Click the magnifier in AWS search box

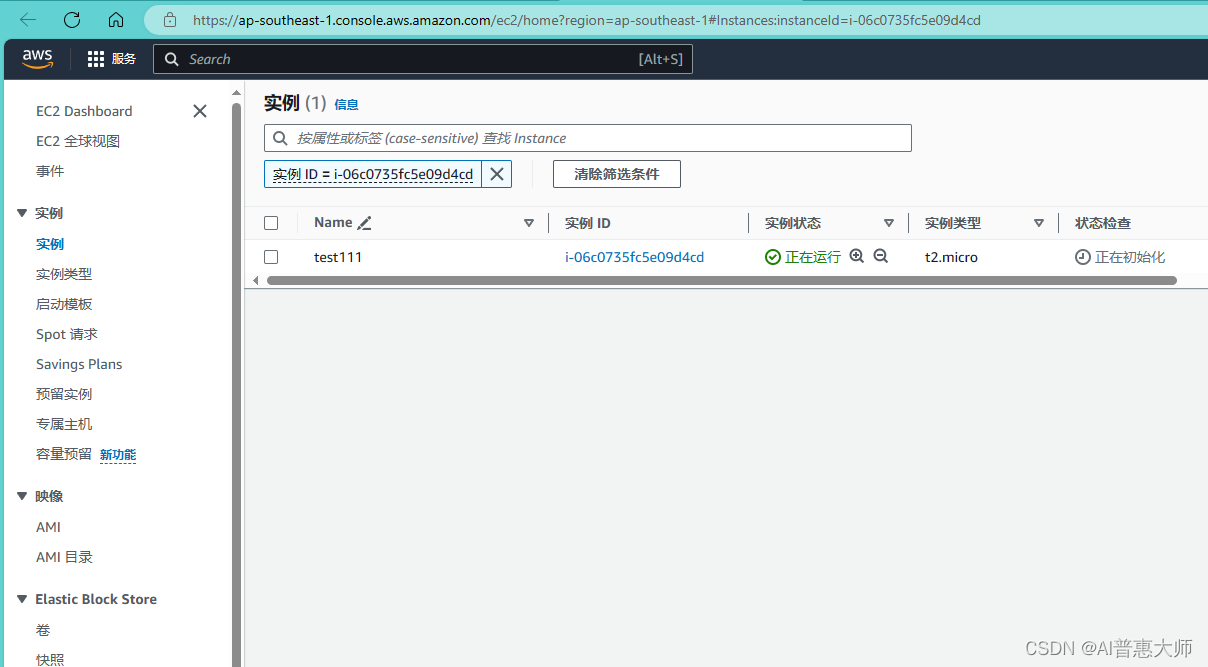tap(172, 59)
